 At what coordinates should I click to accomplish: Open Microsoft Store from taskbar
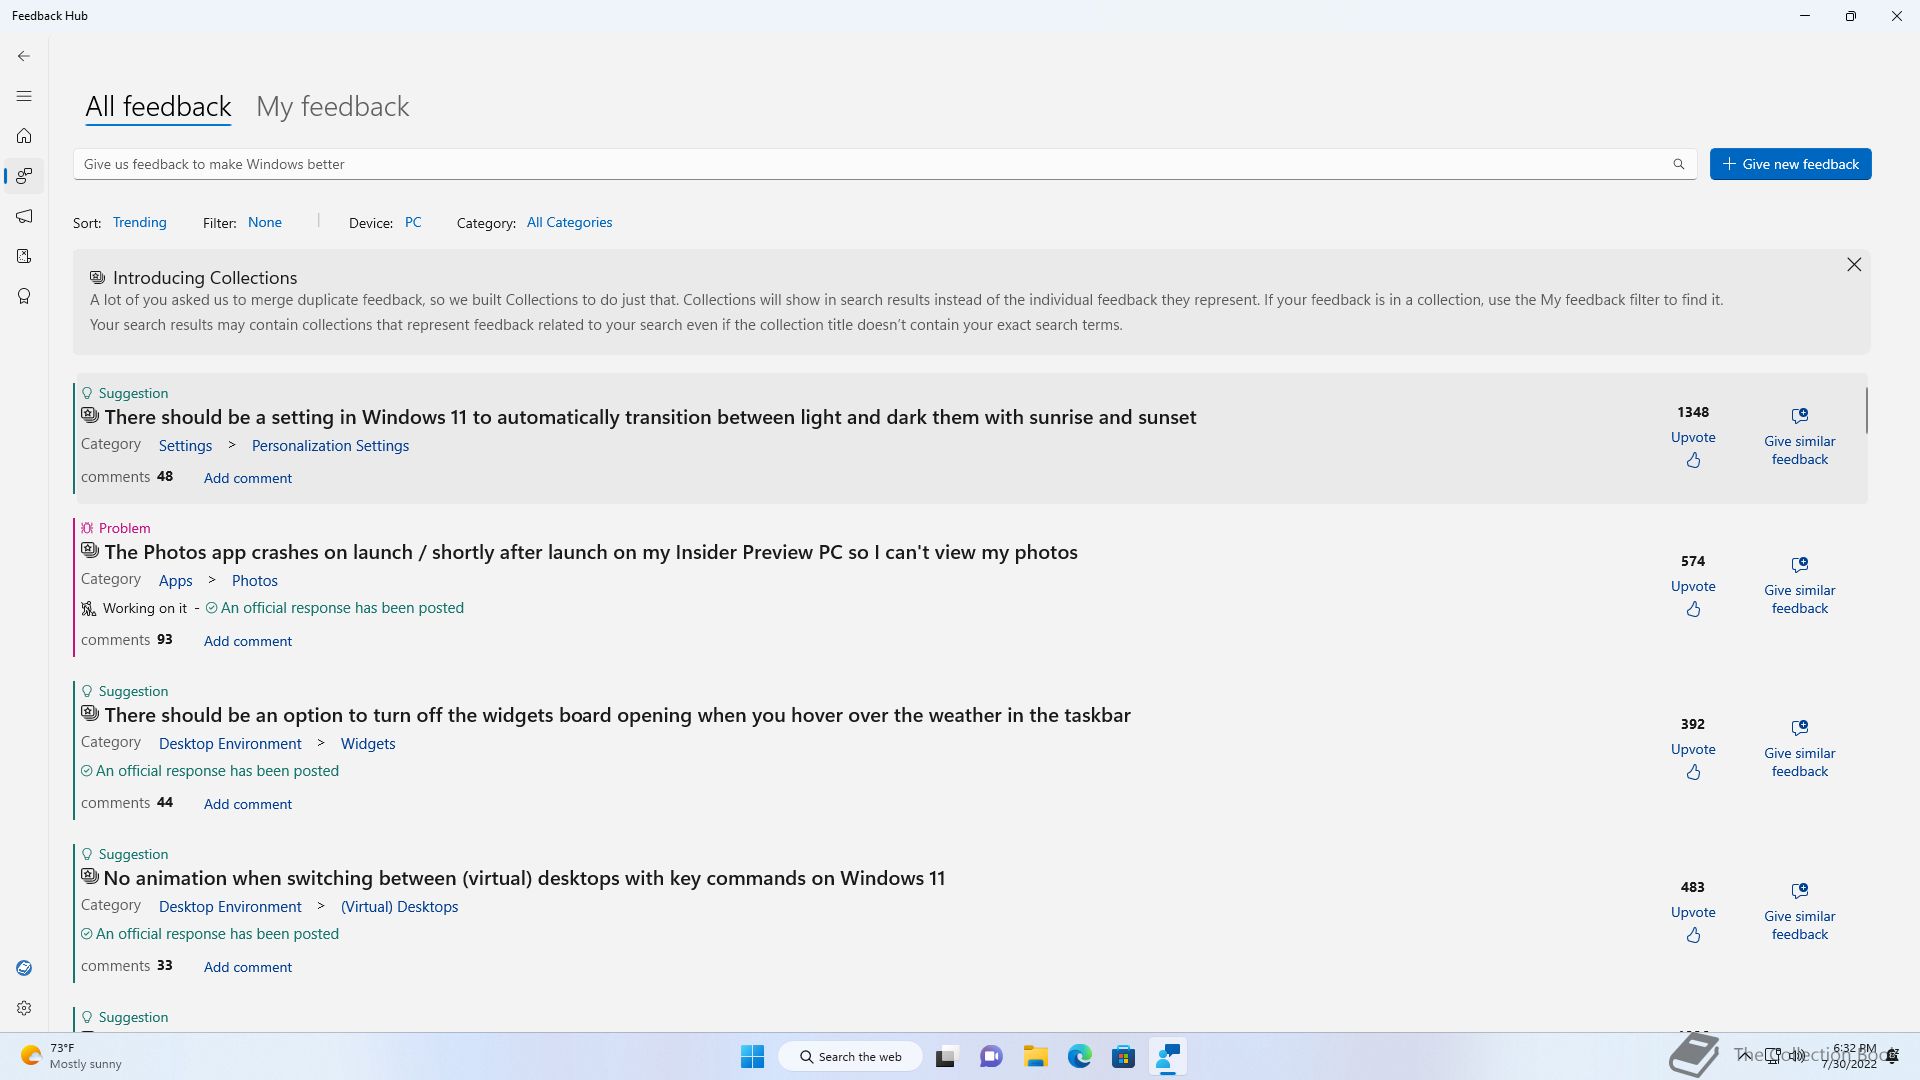pyautogui.click(x=1123, y=1056)
